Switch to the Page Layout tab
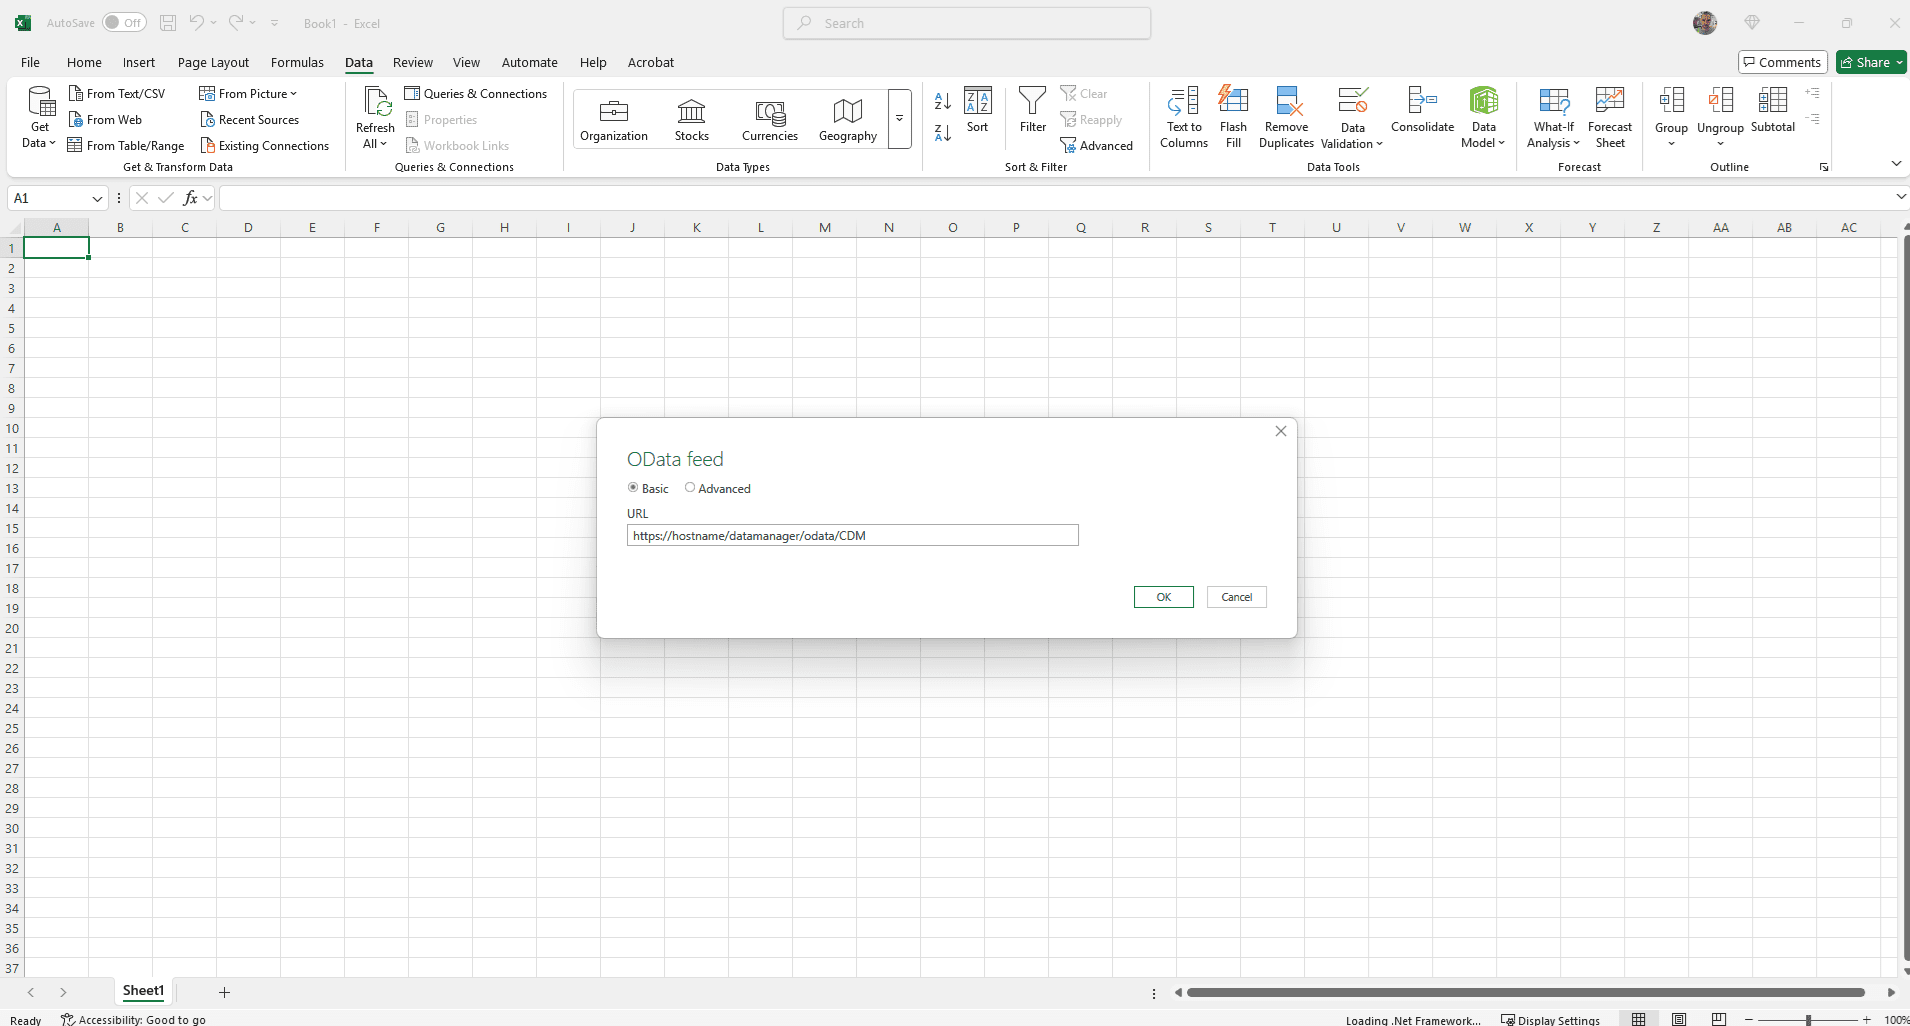The image size is (1910, 1026). pyautogui.click(x=213, y=62)
